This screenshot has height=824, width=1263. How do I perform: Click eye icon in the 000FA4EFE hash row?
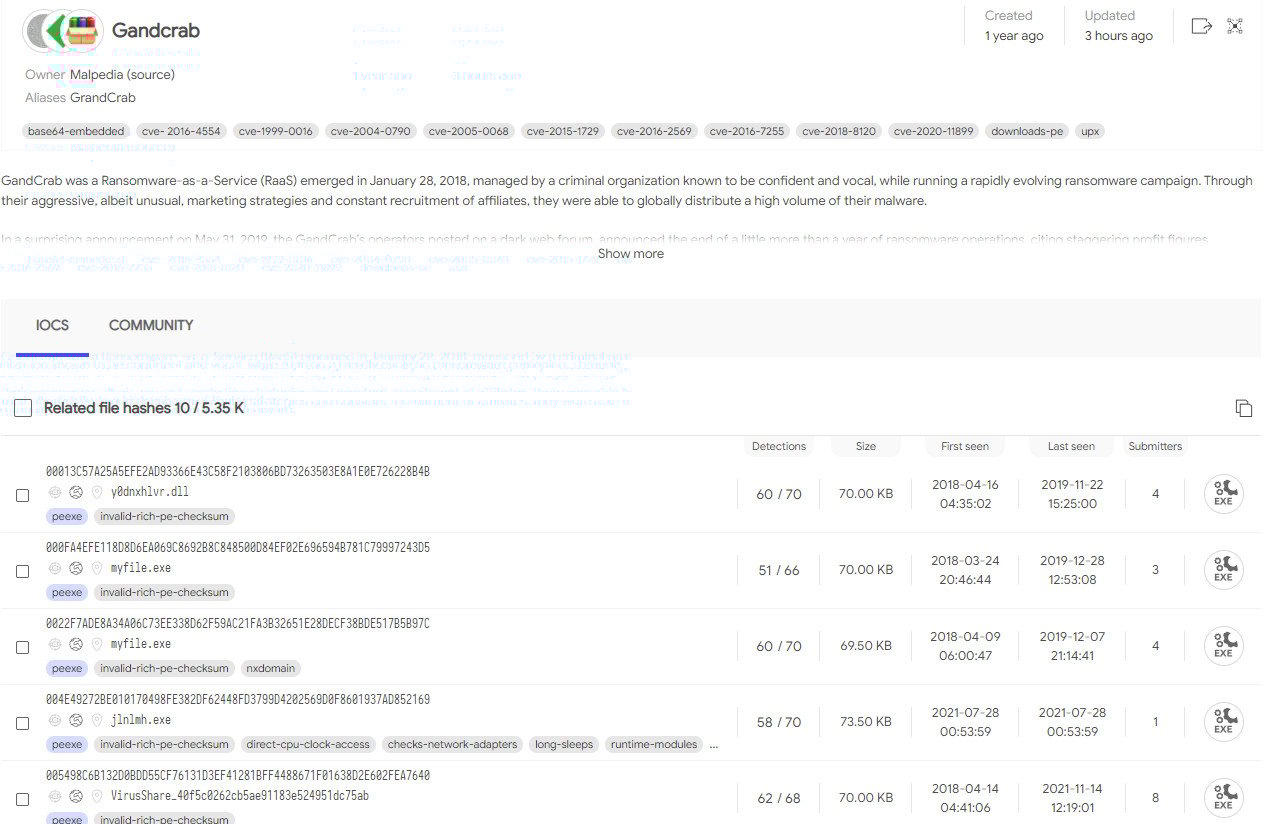(x=54, y=568)
